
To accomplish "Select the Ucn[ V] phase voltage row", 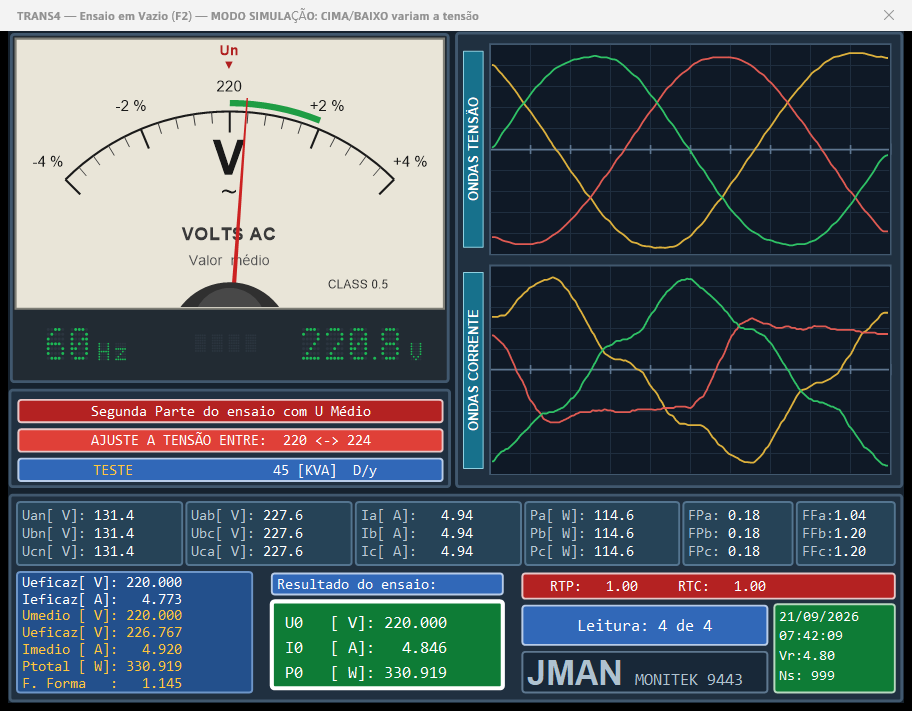I will pyautogui.click(x=78, y=552).
